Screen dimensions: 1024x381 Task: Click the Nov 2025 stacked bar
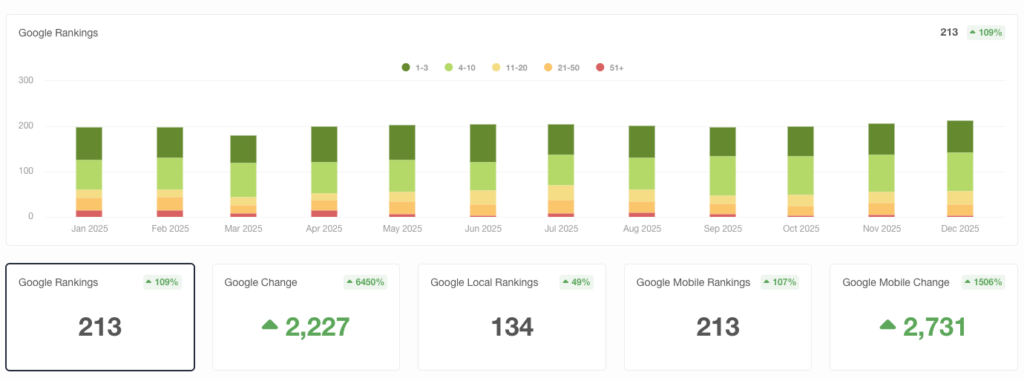tap(882, 171)
